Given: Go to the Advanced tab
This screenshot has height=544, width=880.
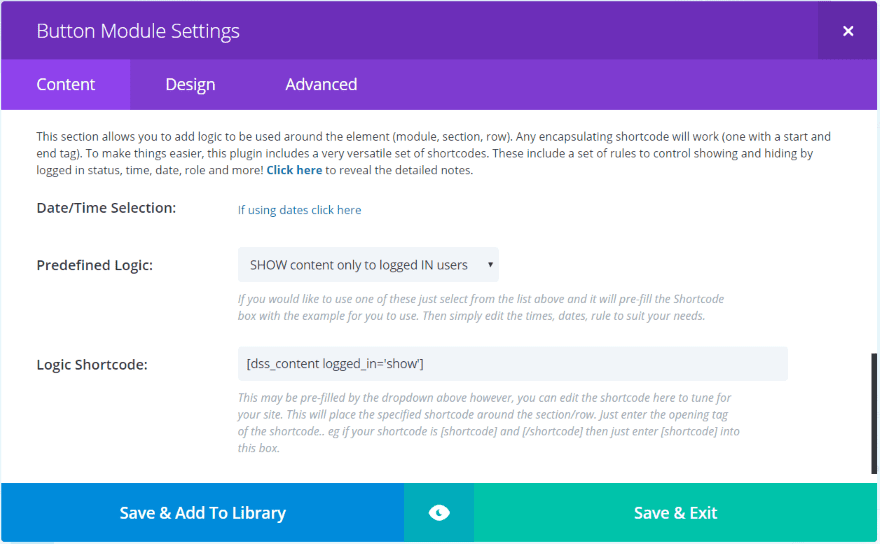Looking at the screenshot, I should click(321, 85).
